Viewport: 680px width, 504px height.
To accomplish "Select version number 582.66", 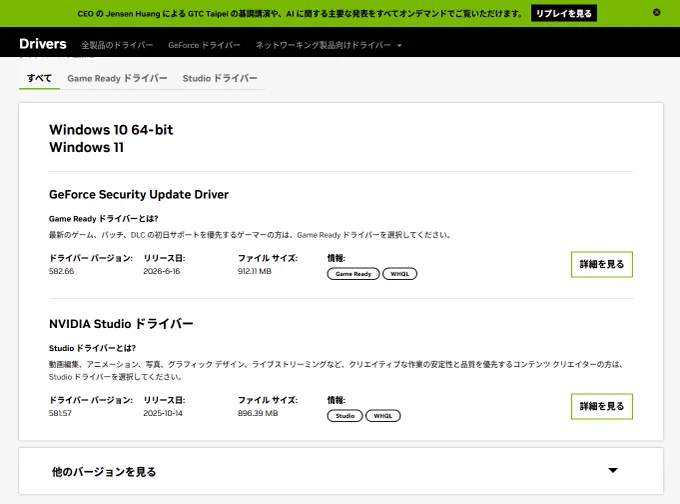I will 61,271.
